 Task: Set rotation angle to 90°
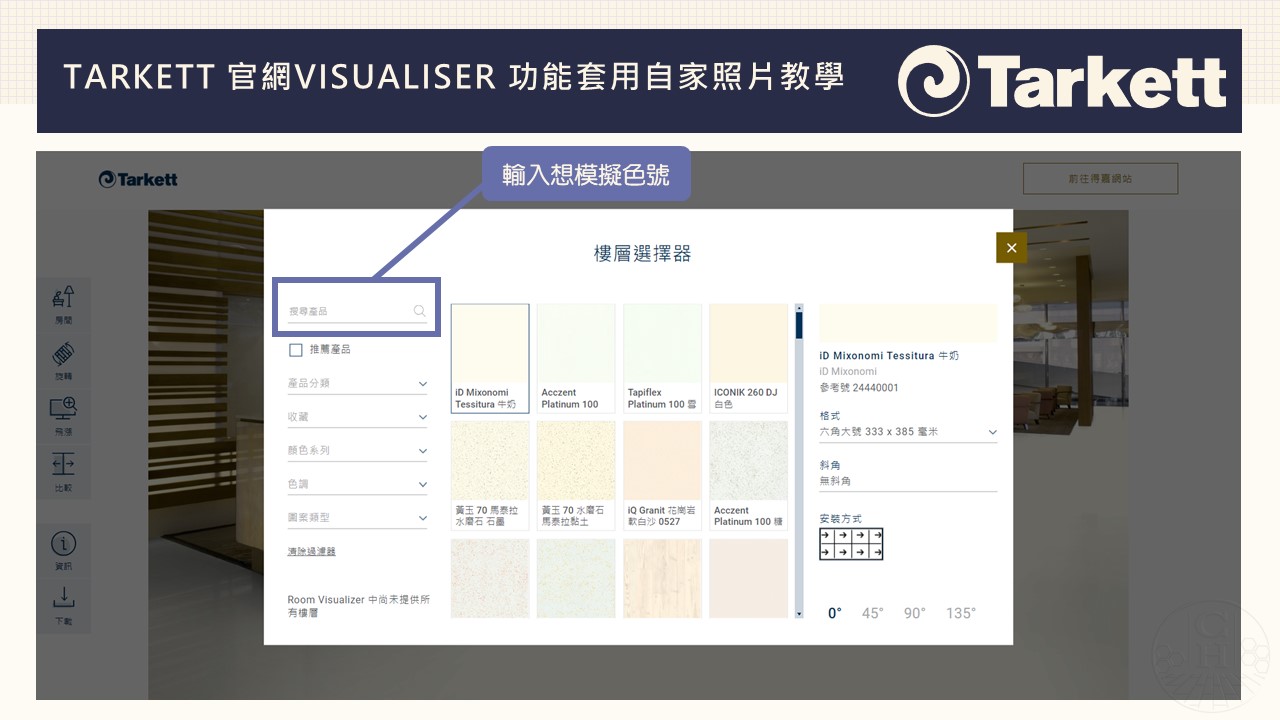point(915,613)
